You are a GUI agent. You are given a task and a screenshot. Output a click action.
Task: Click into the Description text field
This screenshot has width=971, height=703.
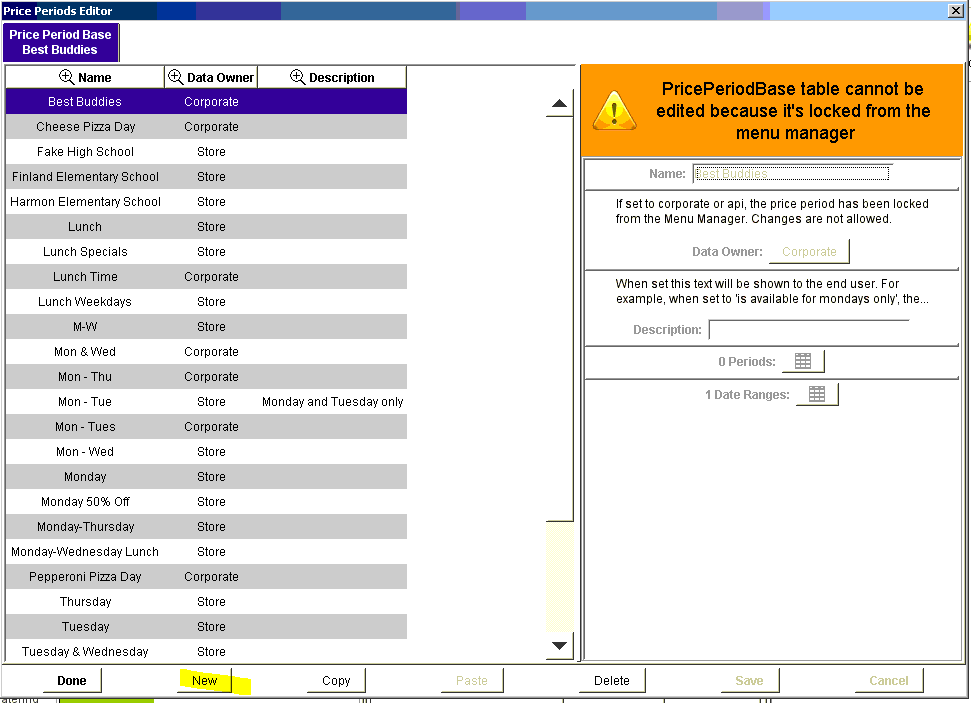click(x=808, y=329)
